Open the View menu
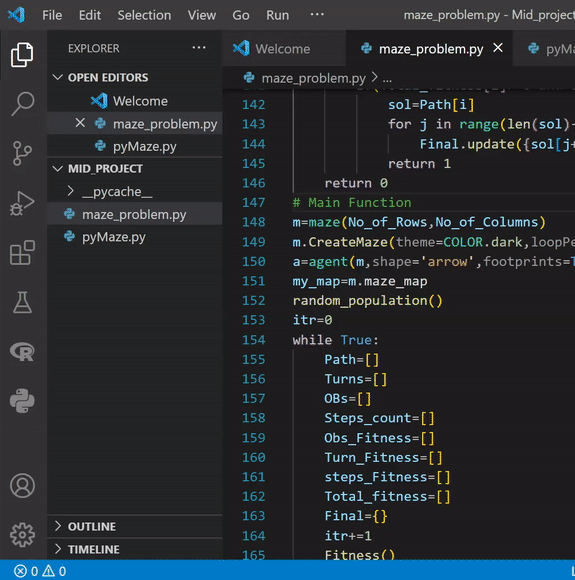This screenshot has height=580, width=575. (x=202, y=15)
